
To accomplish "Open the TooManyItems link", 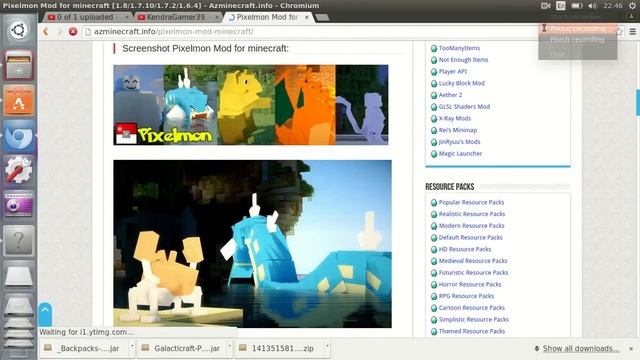I will coord(459,48).
